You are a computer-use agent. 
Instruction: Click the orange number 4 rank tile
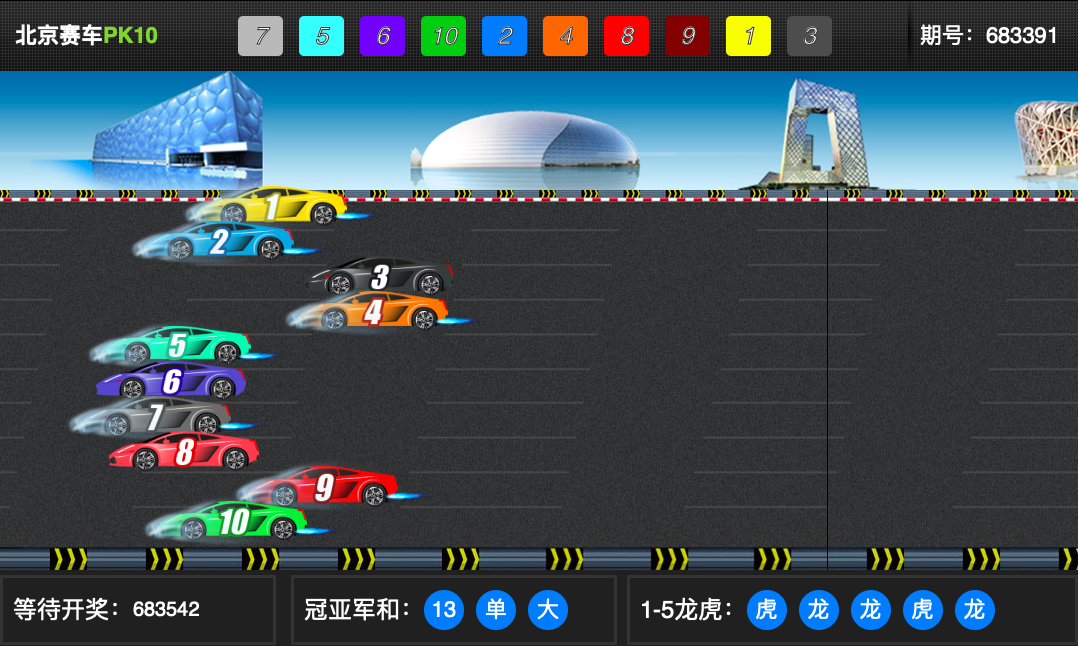pos(565,36)
